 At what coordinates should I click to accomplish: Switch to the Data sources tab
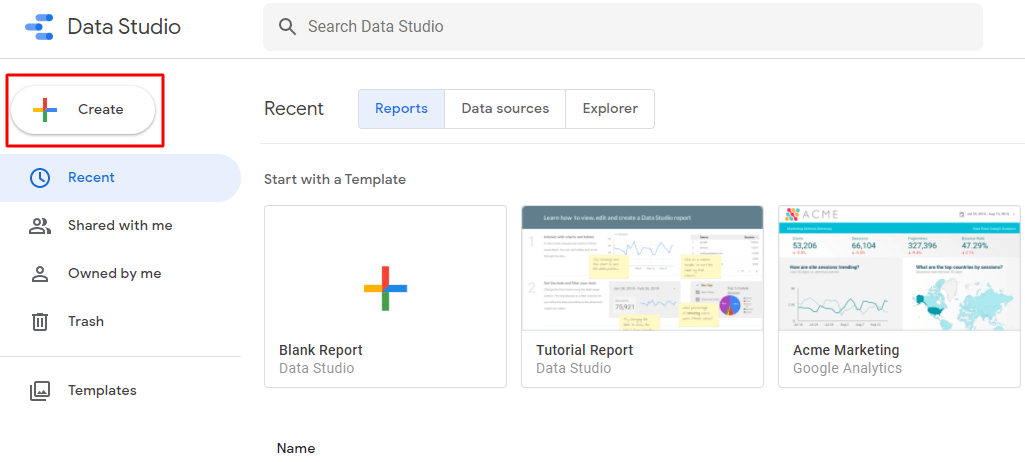505,109
